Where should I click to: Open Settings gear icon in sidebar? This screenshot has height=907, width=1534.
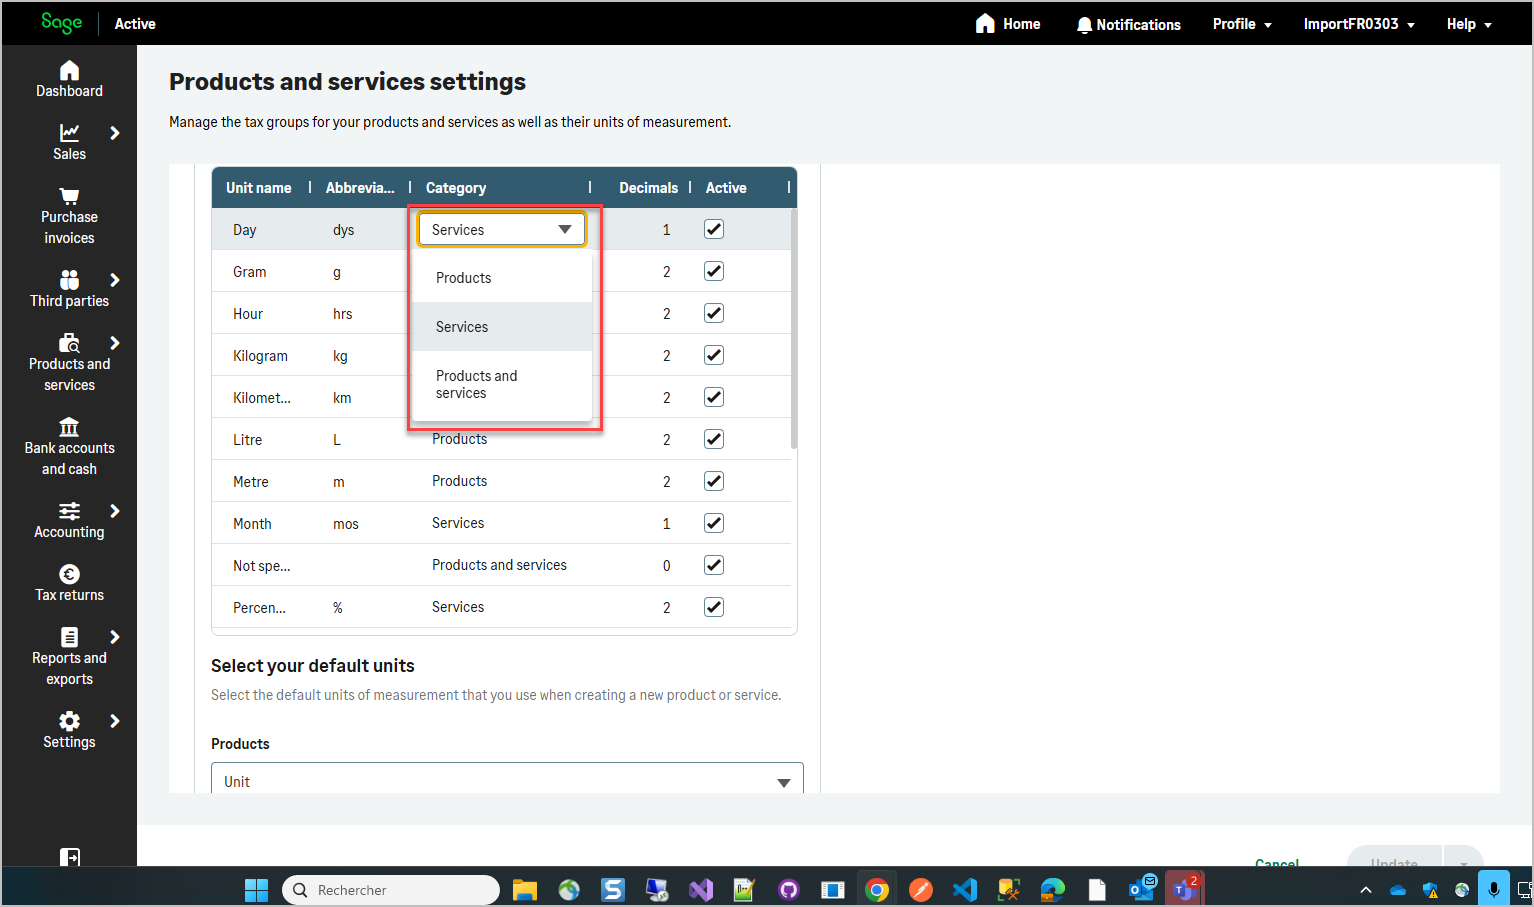[69, 721]
